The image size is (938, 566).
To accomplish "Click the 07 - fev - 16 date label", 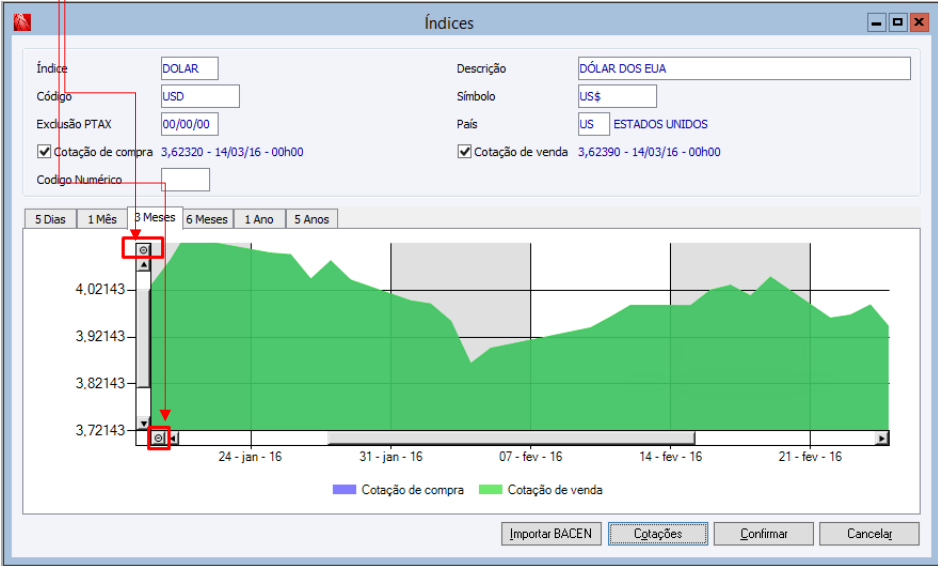I will coord(531,457).
